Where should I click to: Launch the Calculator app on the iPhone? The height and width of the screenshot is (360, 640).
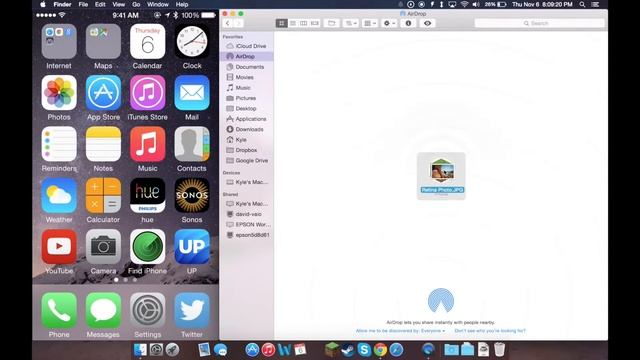tap(103, 196)
